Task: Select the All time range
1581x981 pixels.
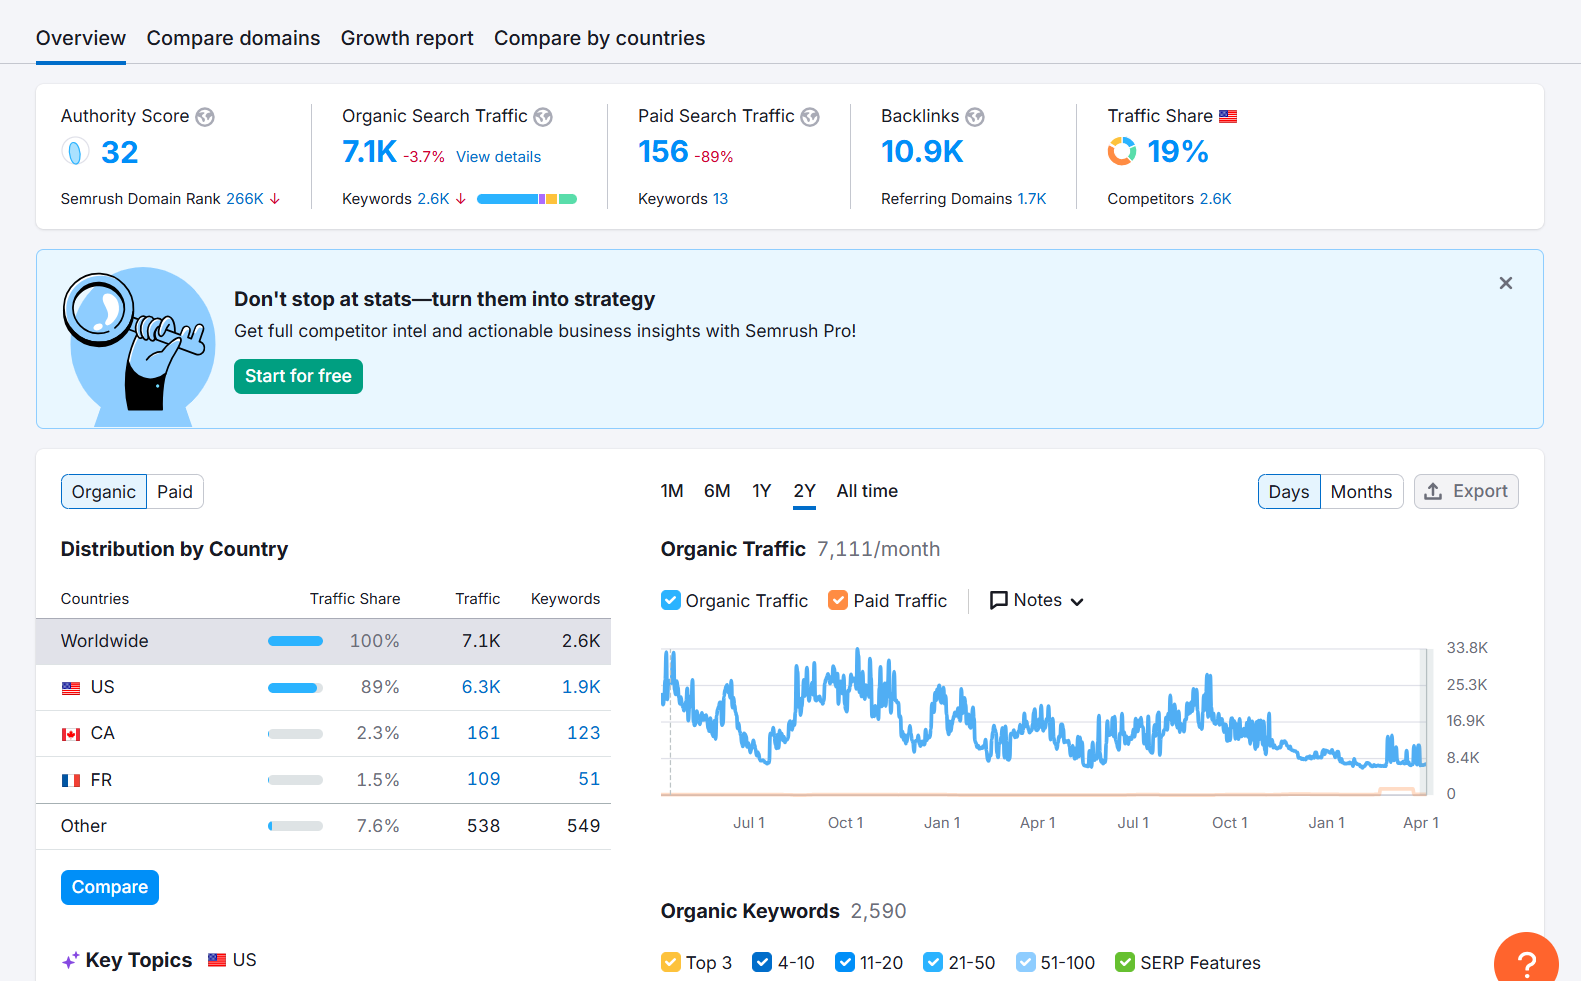Action: (867, 491)
